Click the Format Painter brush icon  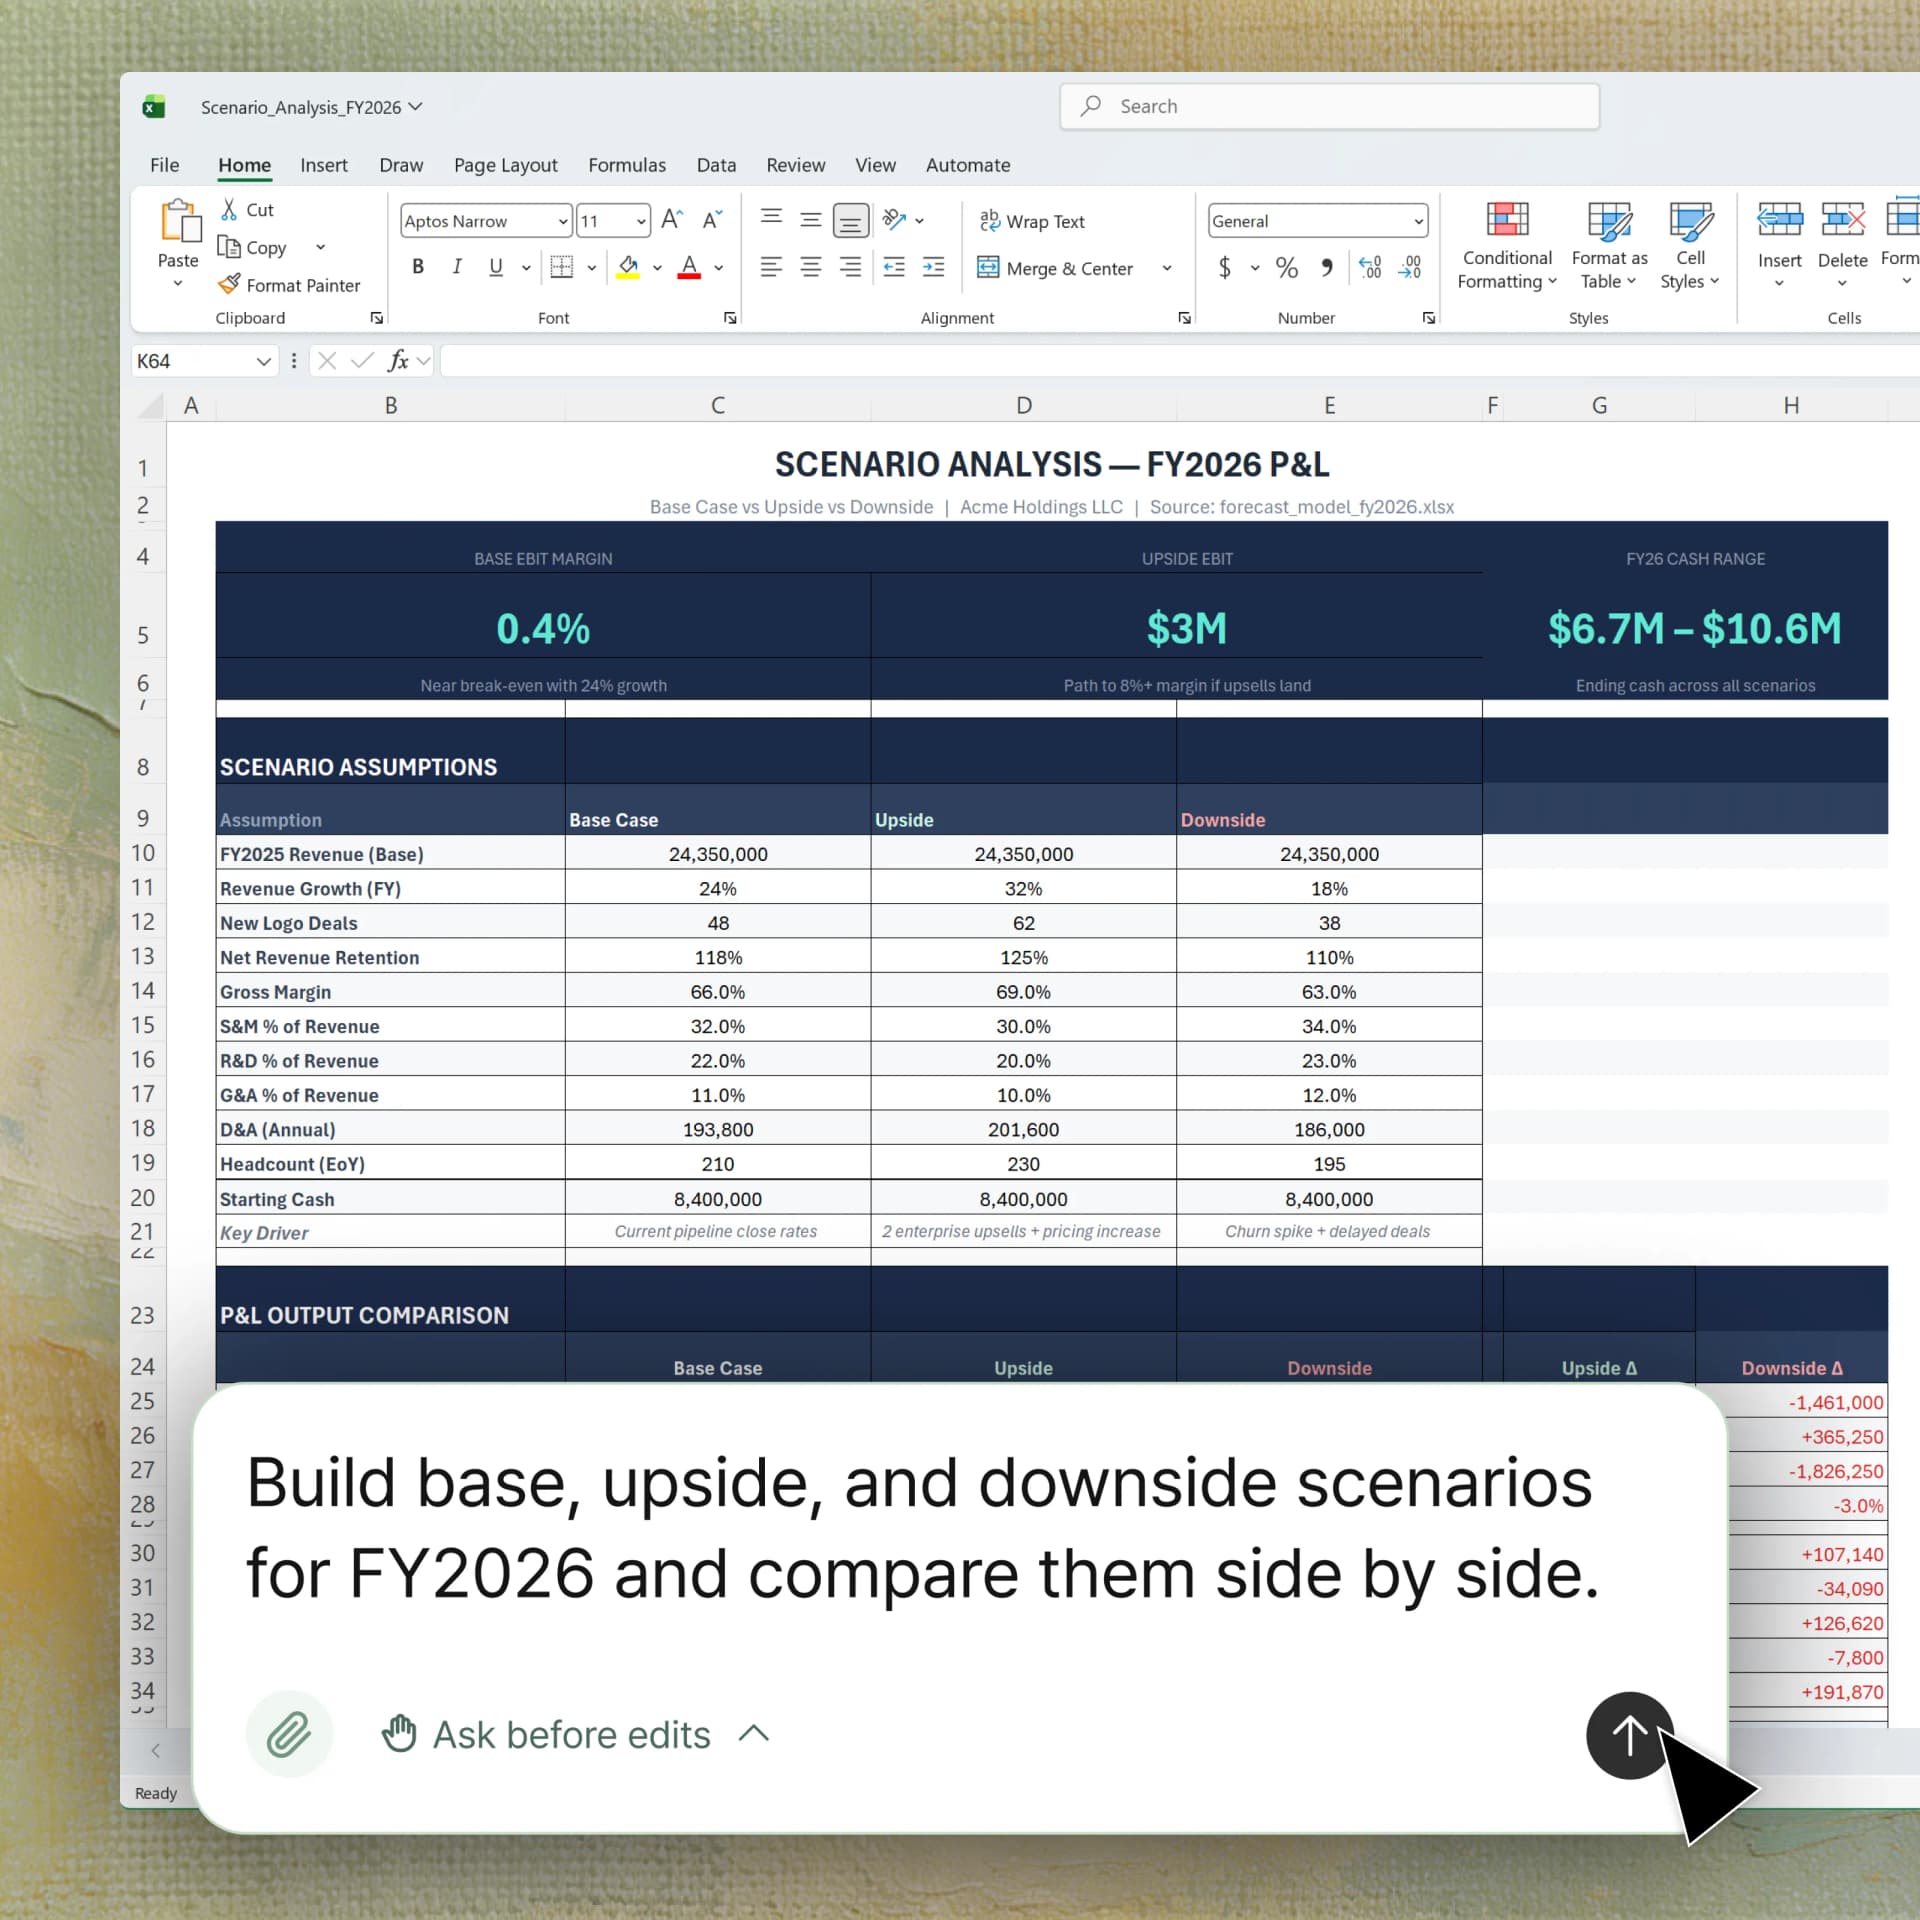229,285
